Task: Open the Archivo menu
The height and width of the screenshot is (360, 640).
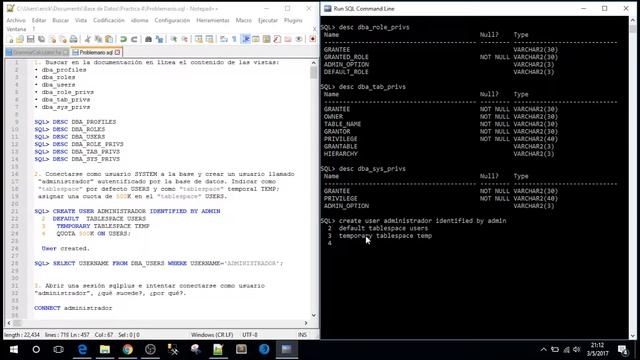Action: 16,20
